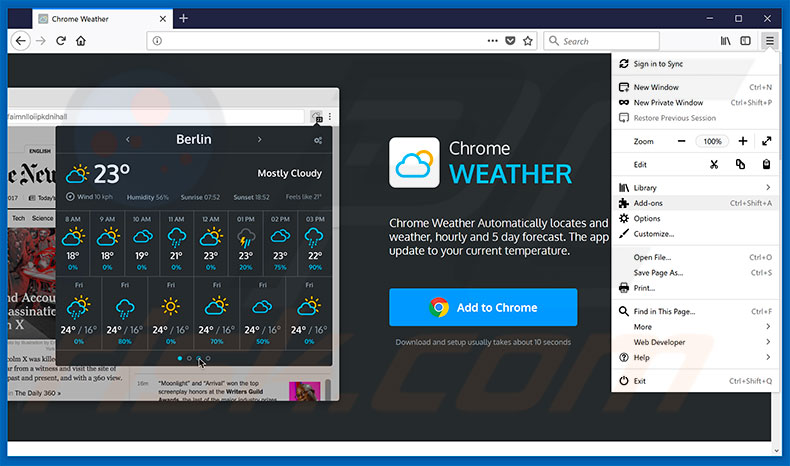This screenshot has width=790, height=466.
Task: Save page to Pocket
Action: (510, 41)
